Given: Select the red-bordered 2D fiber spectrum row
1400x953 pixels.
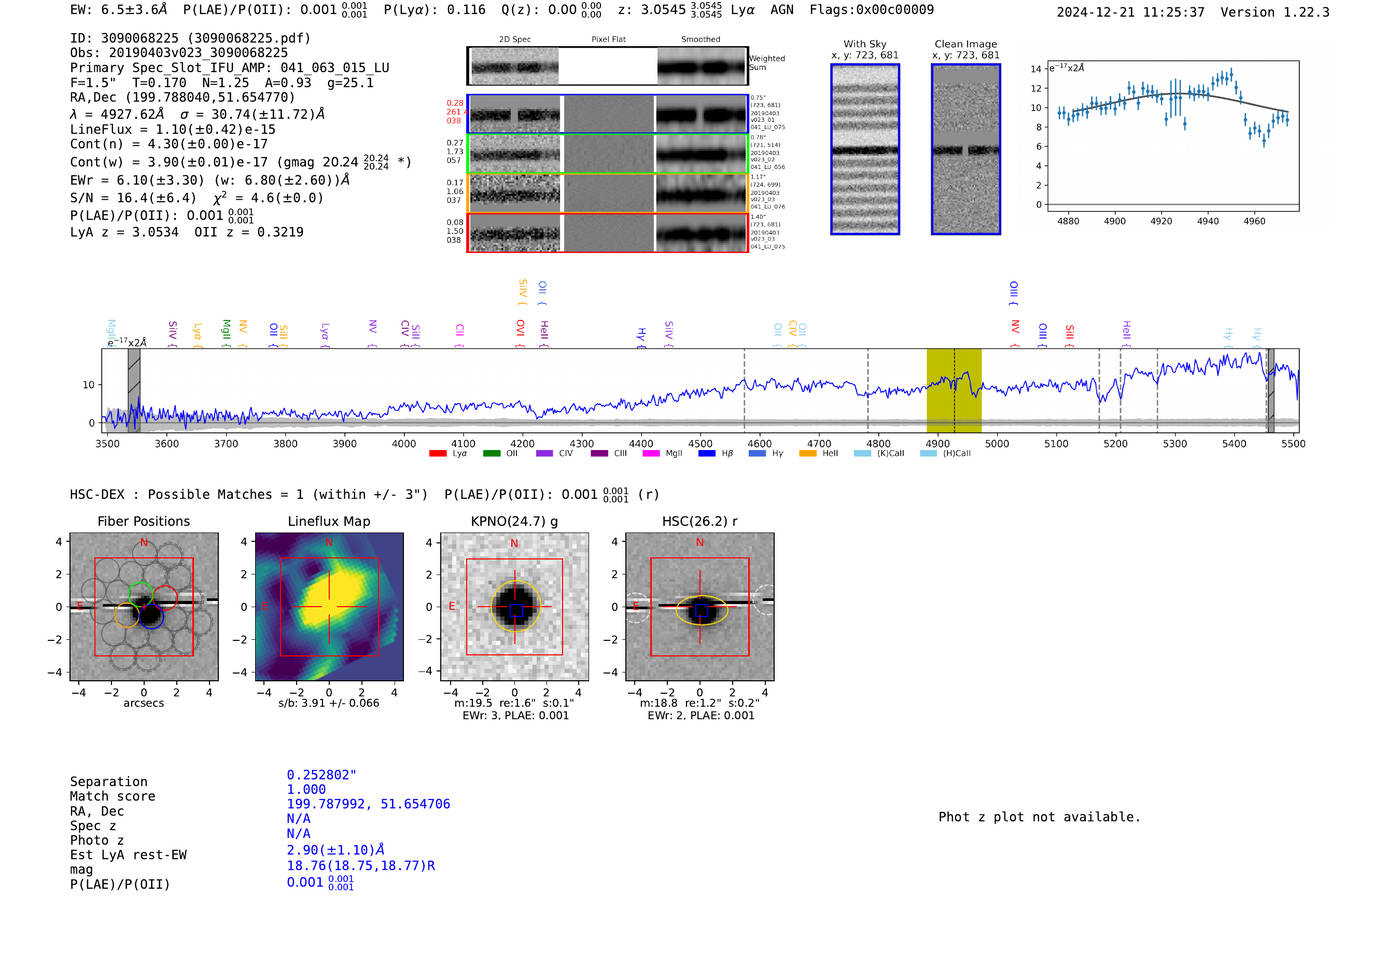Looking at the screenshot, I should (x=608, y=233).
